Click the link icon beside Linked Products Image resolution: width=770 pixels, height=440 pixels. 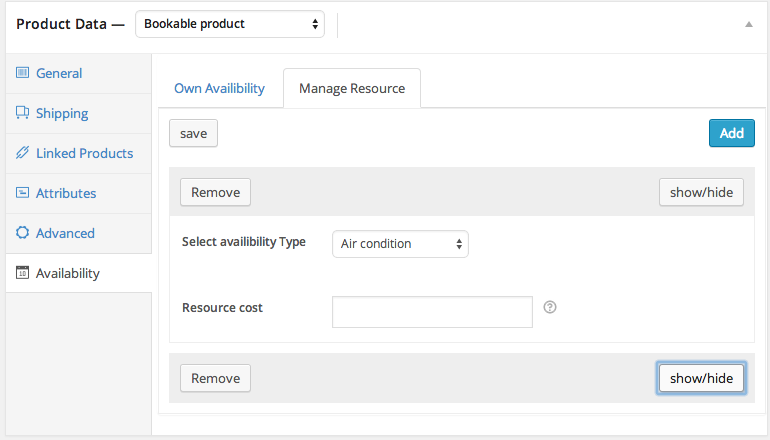[x=22, y=153]
